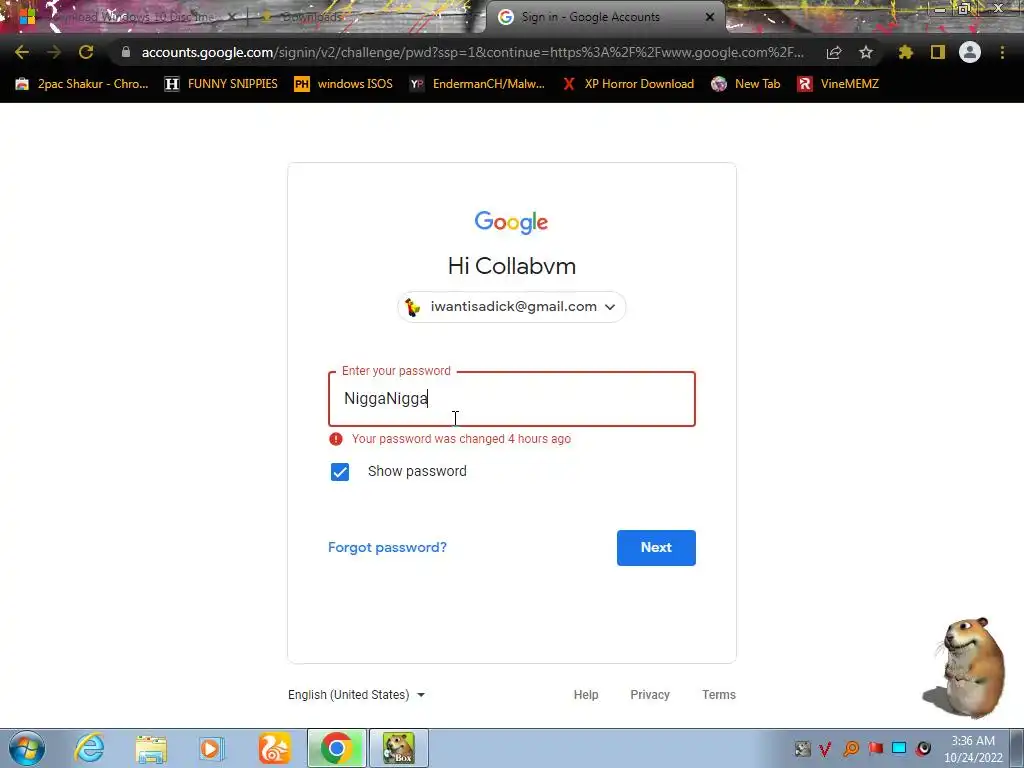1024x768 pixels.
Task: Click the red flag Action Center tray icon
Action: pyautogui.click(x=876, y=748)
